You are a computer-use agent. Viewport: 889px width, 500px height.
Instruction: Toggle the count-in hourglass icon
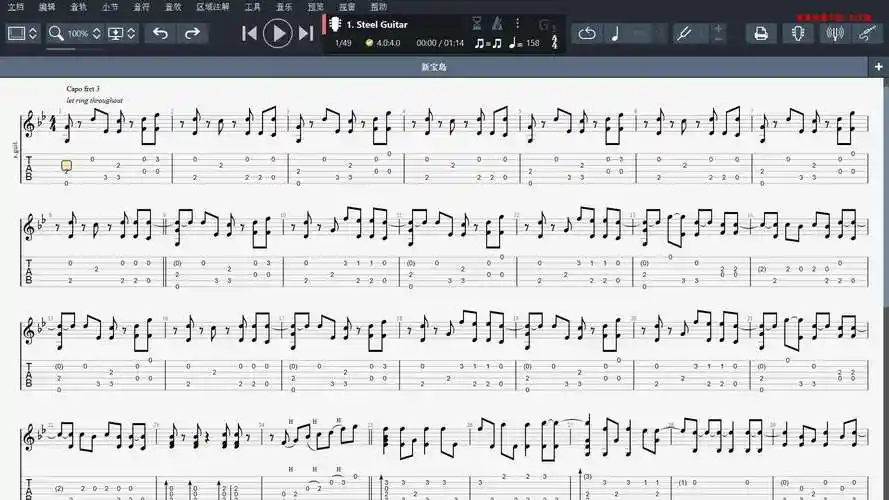pos(477,22)
